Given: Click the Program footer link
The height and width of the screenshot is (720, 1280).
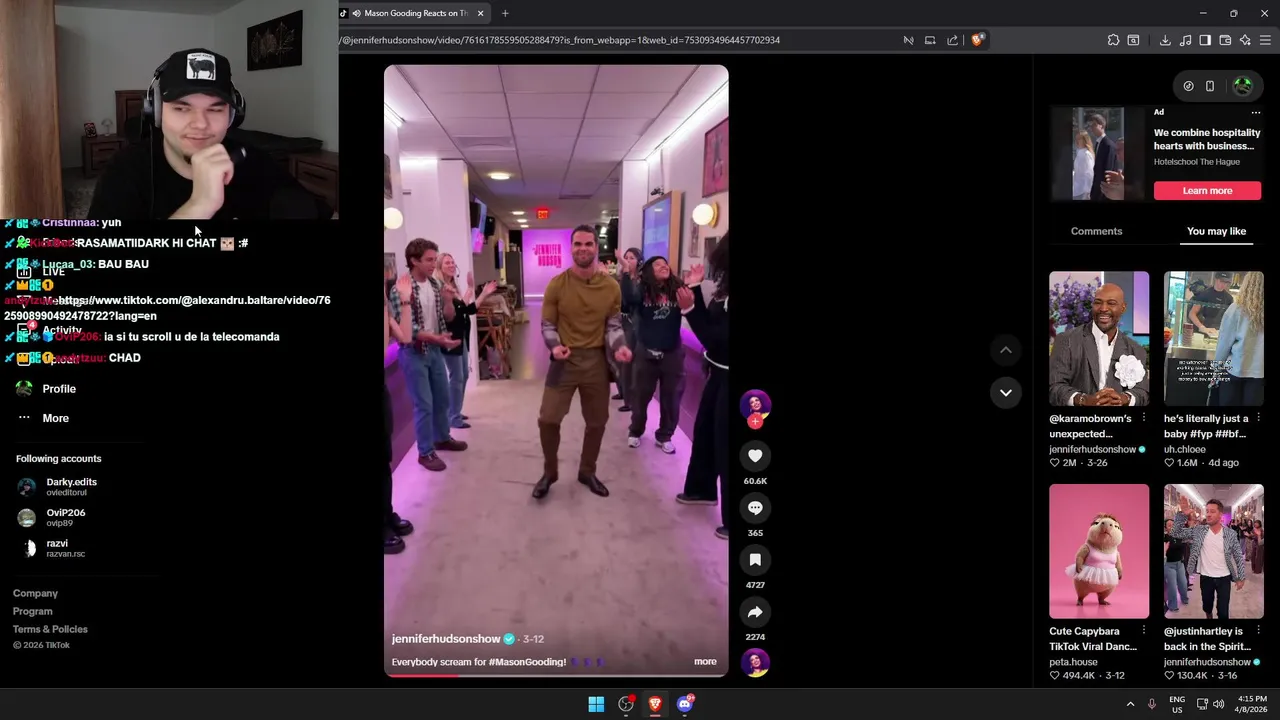Looking at the screenshot, I should tap(32, 611).
